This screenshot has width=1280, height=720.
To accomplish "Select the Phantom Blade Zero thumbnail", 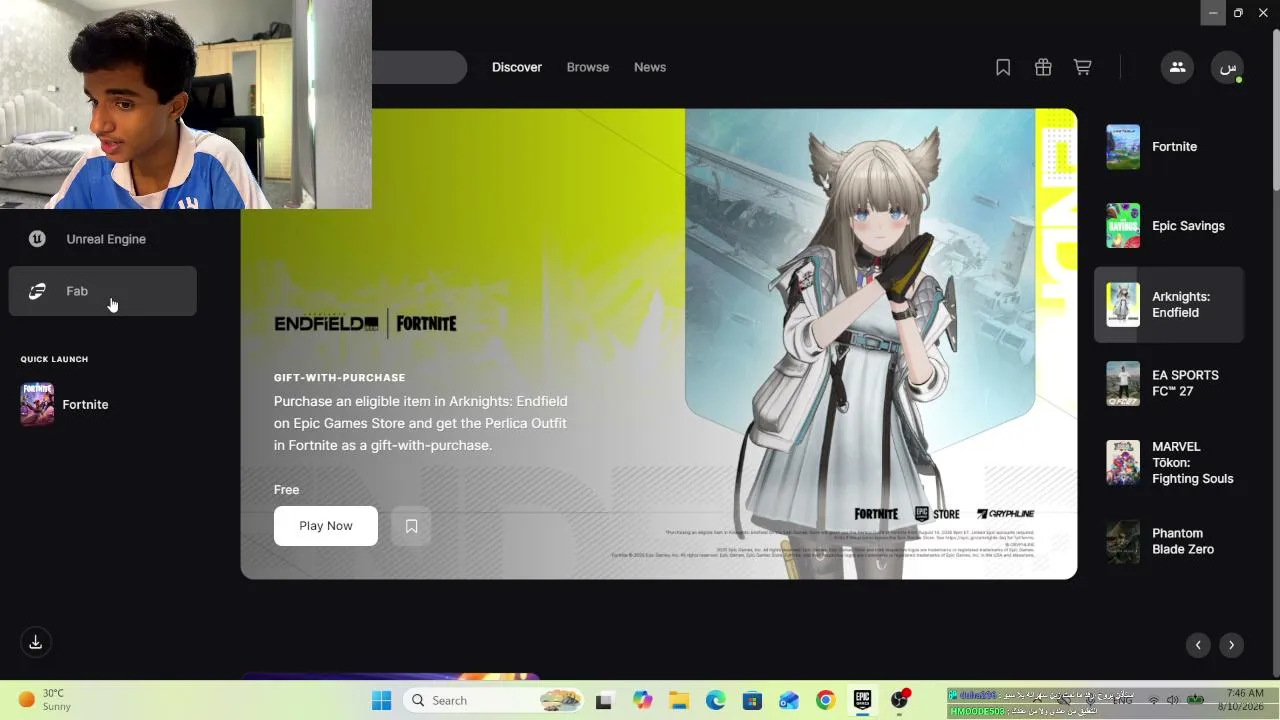I will pyautogui.click(x=1123, y=541).
